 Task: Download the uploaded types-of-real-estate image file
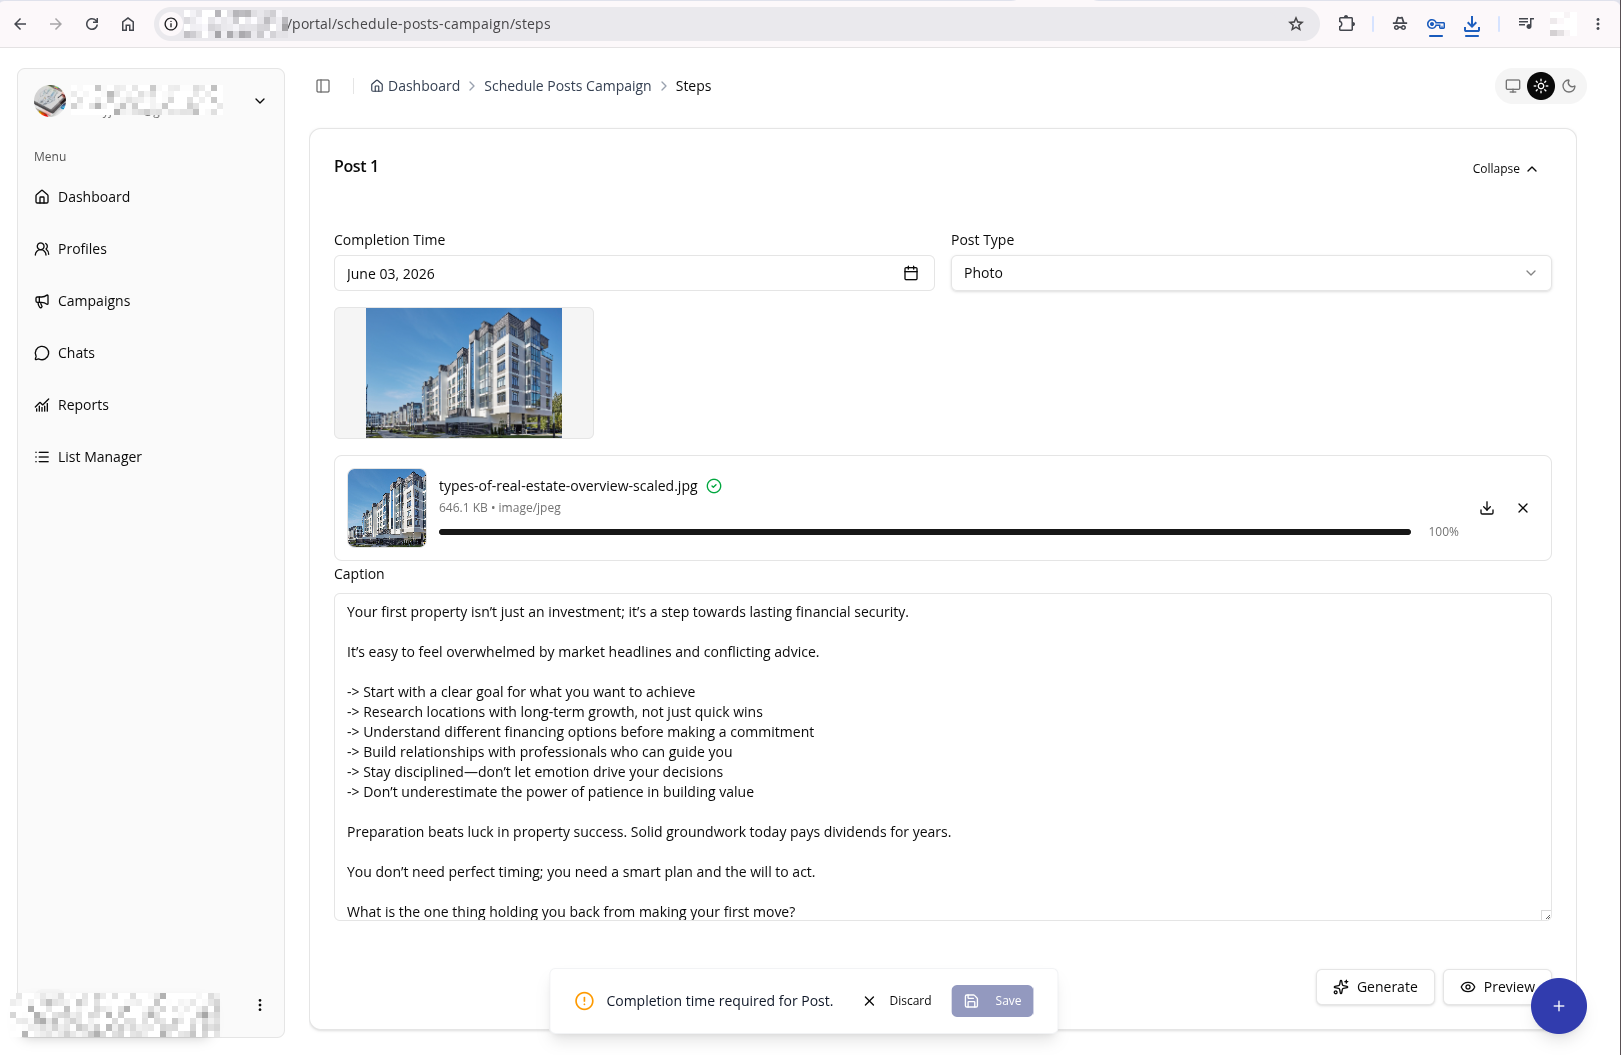pyautogui.click(x=1487, y=508)
